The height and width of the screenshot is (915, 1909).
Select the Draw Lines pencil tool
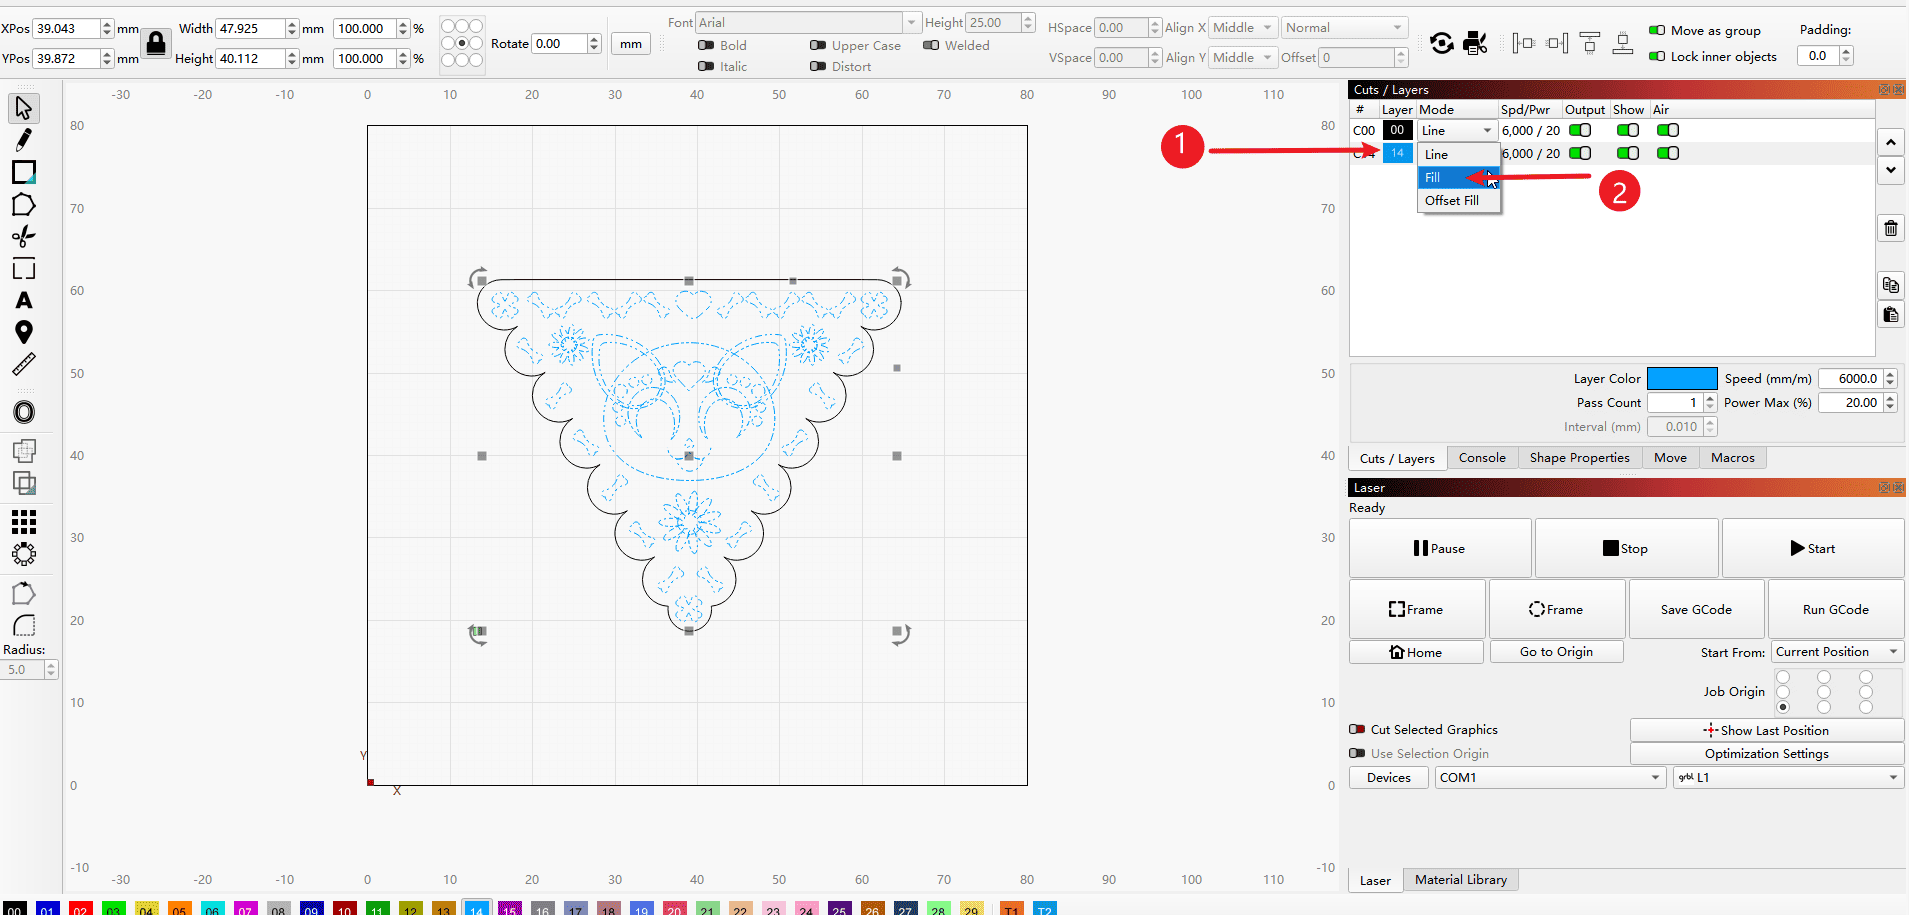24,140
